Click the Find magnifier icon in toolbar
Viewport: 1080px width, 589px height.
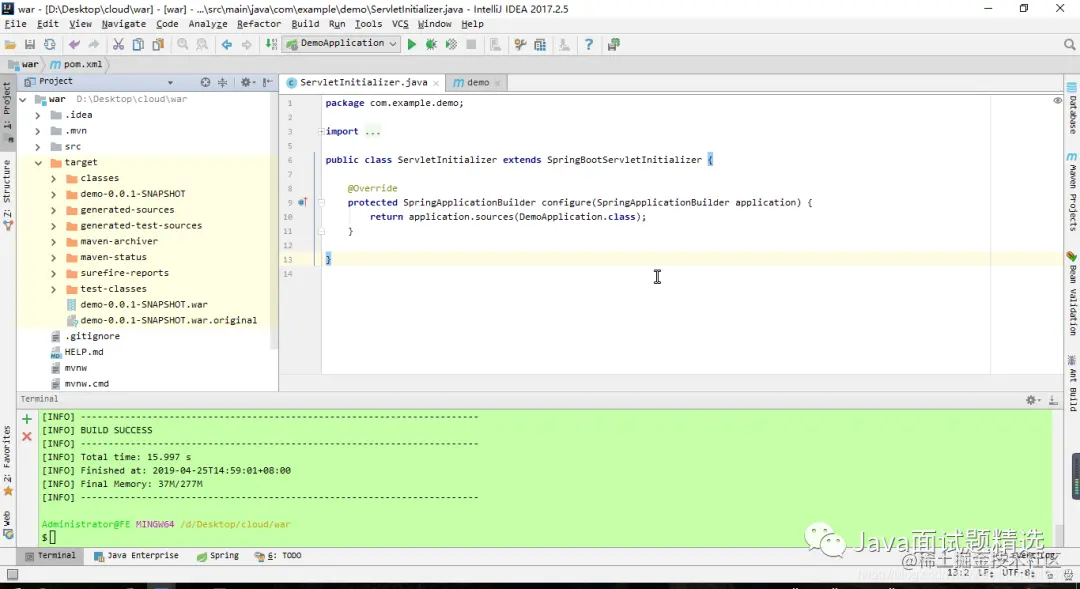click(x=183, y=45)
